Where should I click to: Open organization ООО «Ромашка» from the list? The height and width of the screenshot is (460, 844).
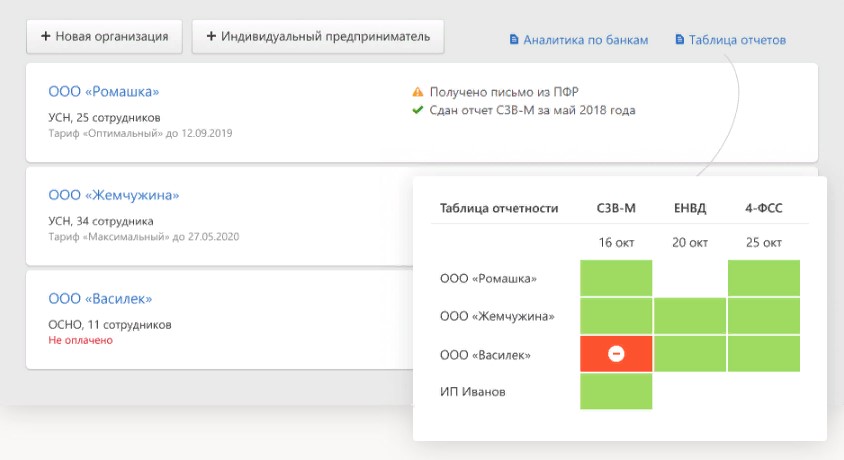[x=104, y=91]
